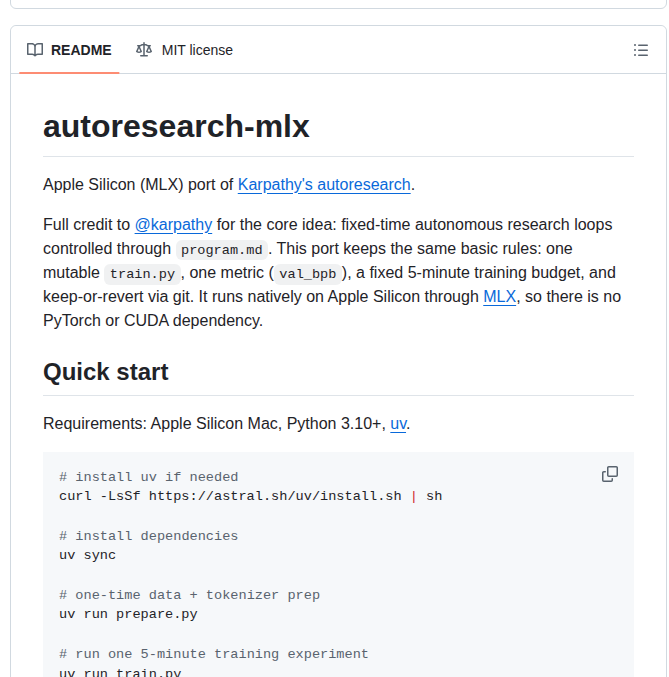Image resolution: width=669 pixels, height=677 pixels.
Task: Open the Karpathy's autoresearch link
Action: point(324,185)
